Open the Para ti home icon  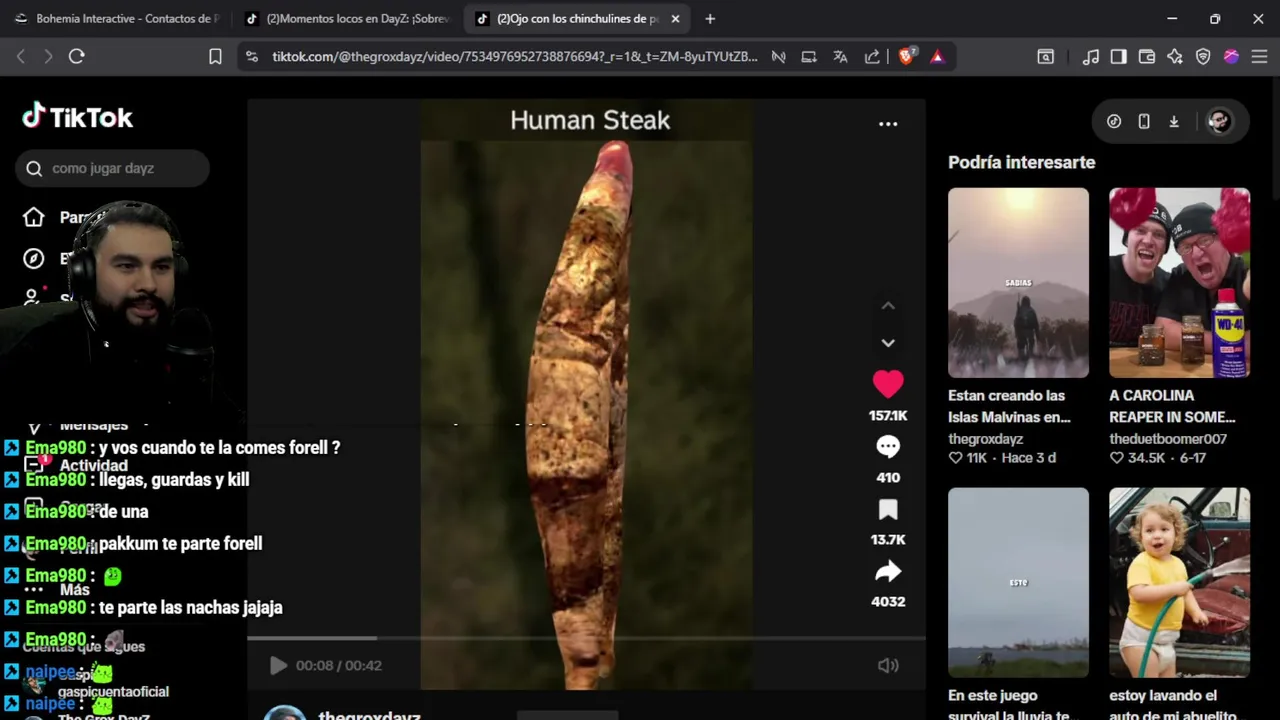(34, 217)
